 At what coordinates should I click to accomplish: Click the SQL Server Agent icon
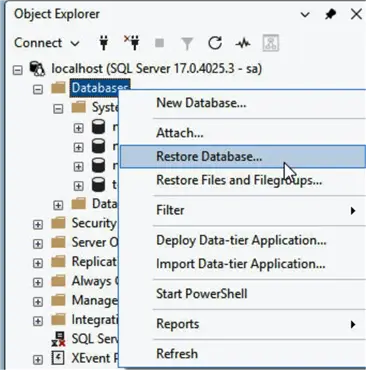click(58, 339)
